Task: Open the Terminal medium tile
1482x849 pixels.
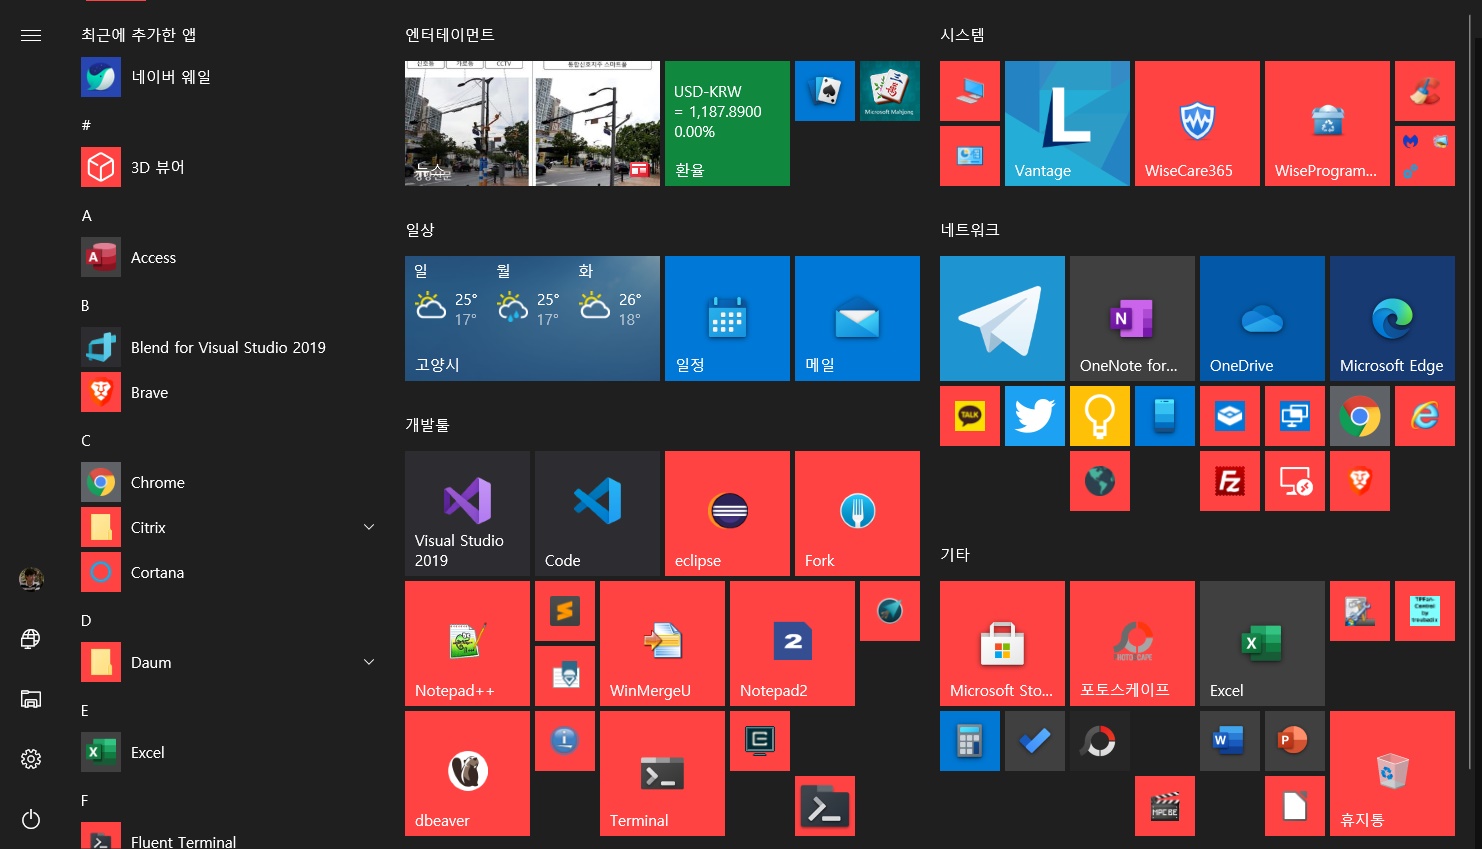Action: (x=662, y=773)
